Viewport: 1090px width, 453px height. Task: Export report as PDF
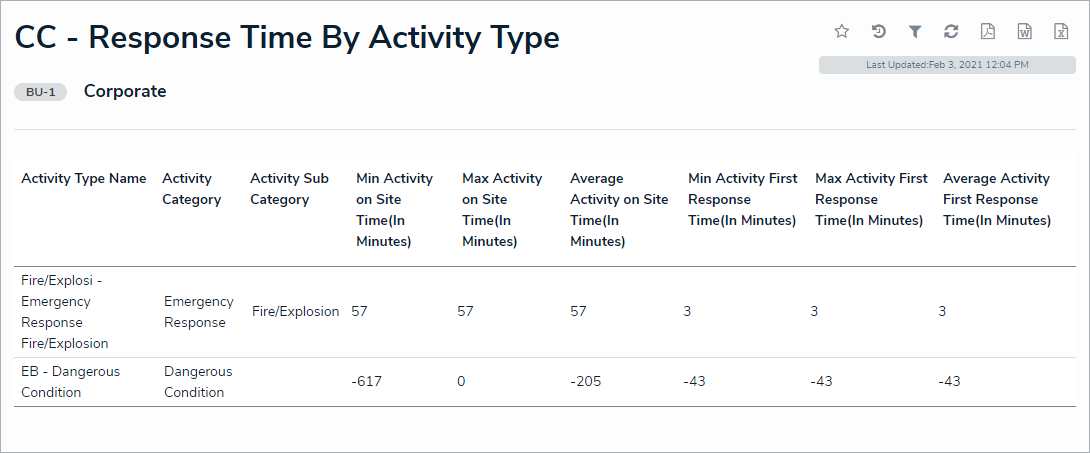(988, 32)
